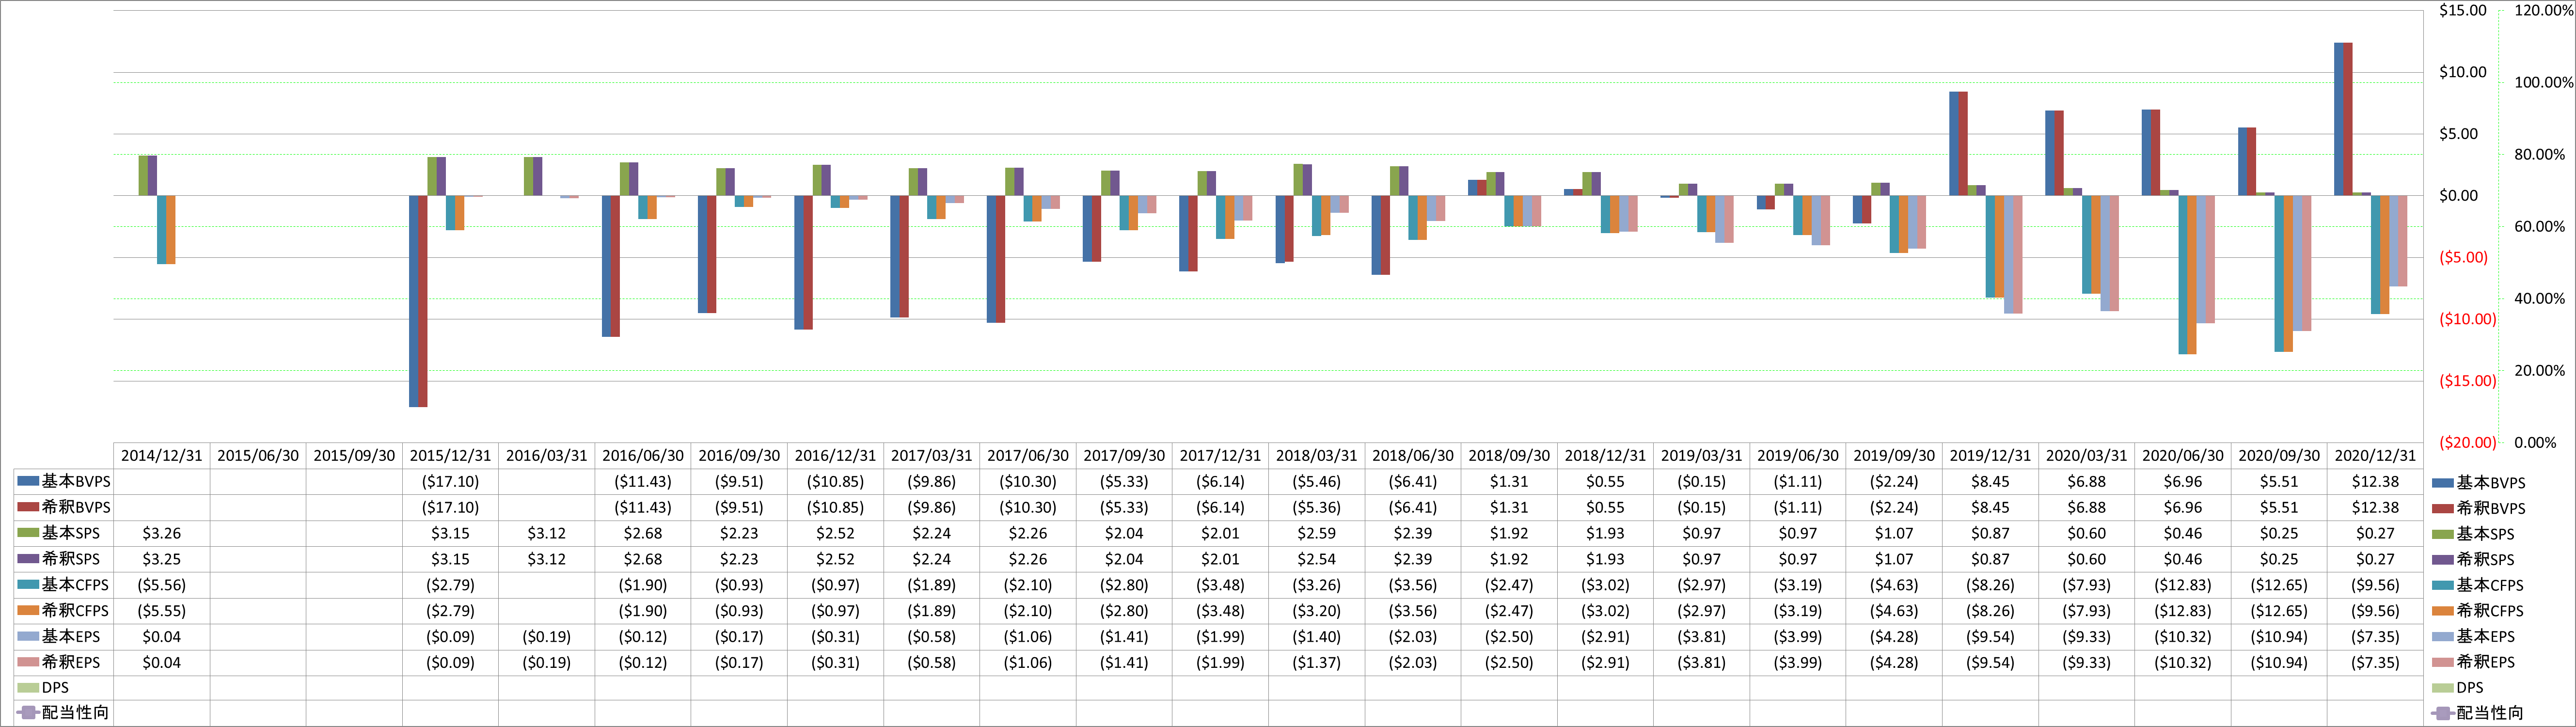The image size is (2576, 727).
Task: Select 希釈BVPS label in right-side legend
Action: [x=2490, y=508]
